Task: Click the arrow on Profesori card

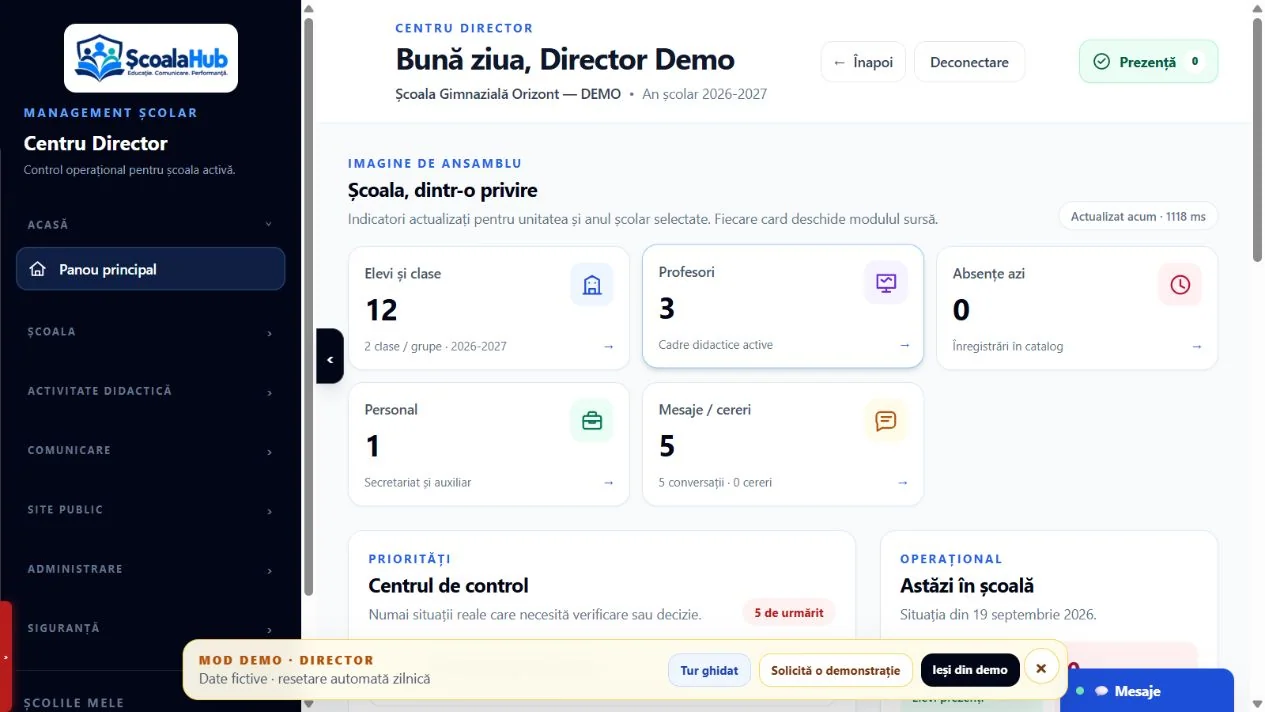Action: click(x=904, y=345)
